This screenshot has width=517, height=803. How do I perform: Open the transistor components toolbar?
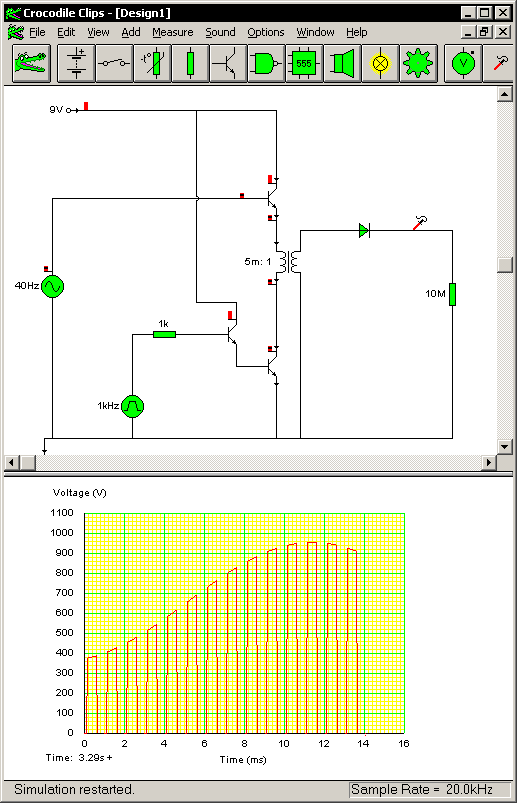pyautogui.click(x=228, y=64)
